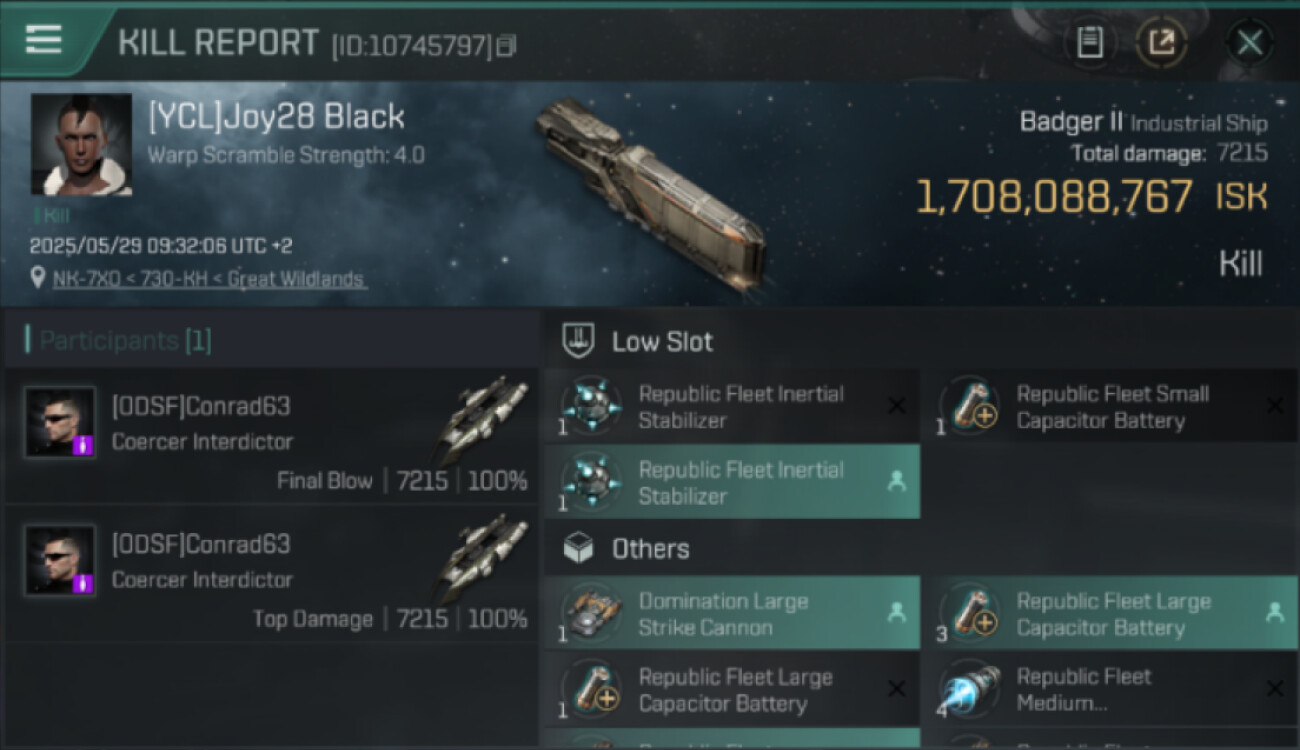The width and height of the screenshot is (1300, 750).
Task: Close the kill report window
Action: pos(1250,42)
